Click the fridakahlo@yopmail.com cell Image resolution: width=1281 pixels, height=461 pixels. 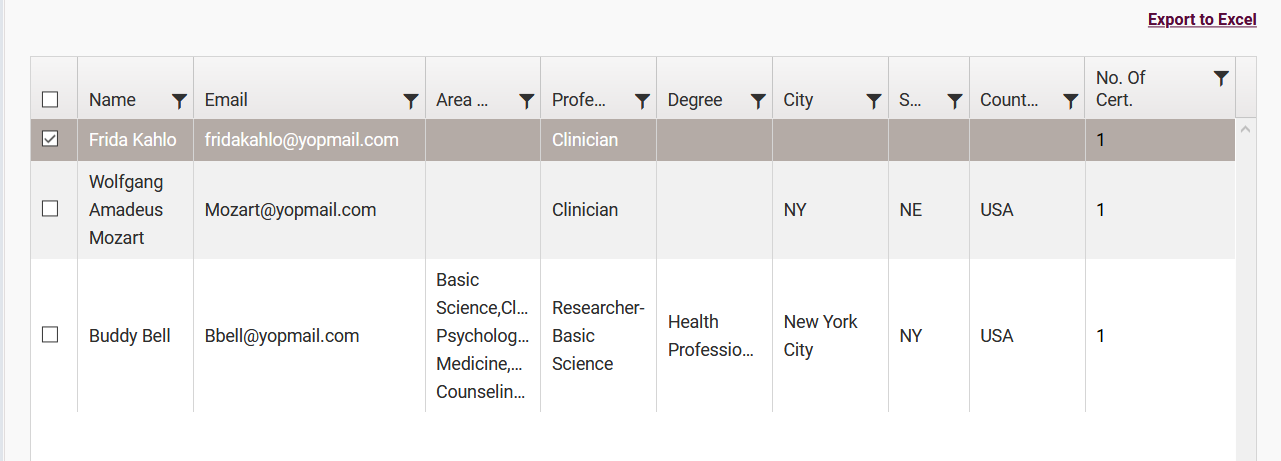point(302,140)
